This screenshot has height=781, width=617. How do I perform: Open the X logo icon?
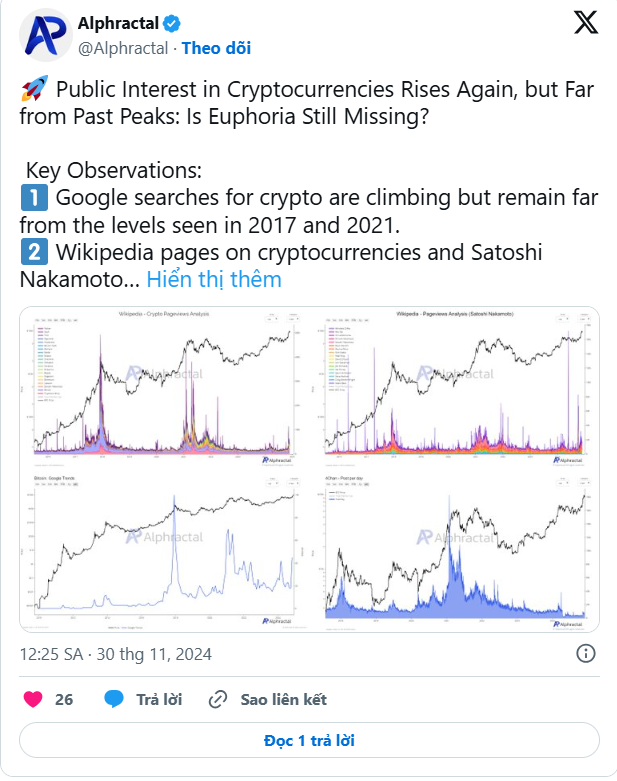586,23
